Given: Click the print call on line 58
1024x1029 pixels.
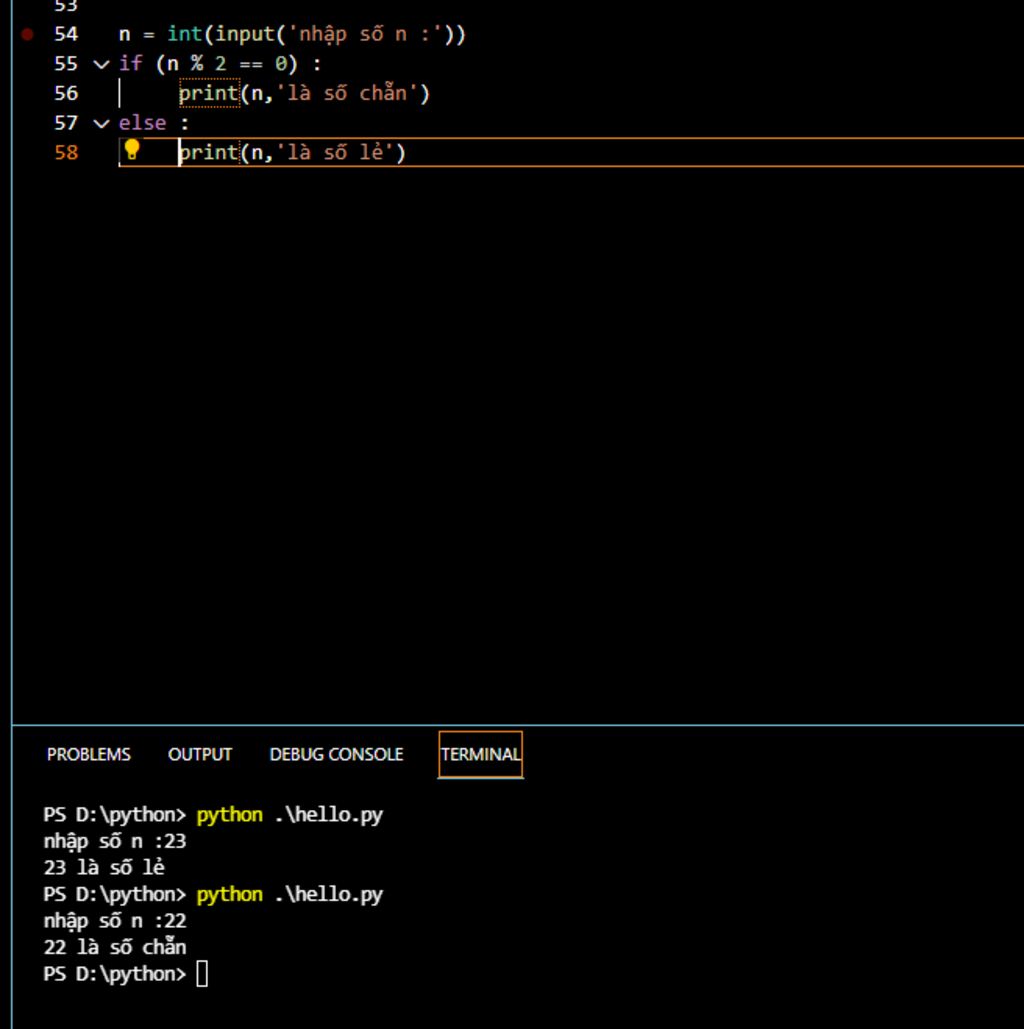Looking at the screenshot, I should 209,152.
